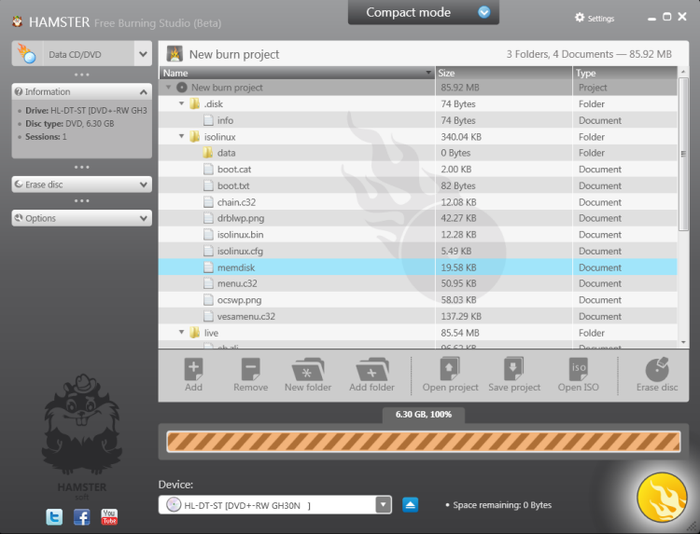
Task: Eject the disc tray
Action: pyautogui.click(x=410, y=505)
